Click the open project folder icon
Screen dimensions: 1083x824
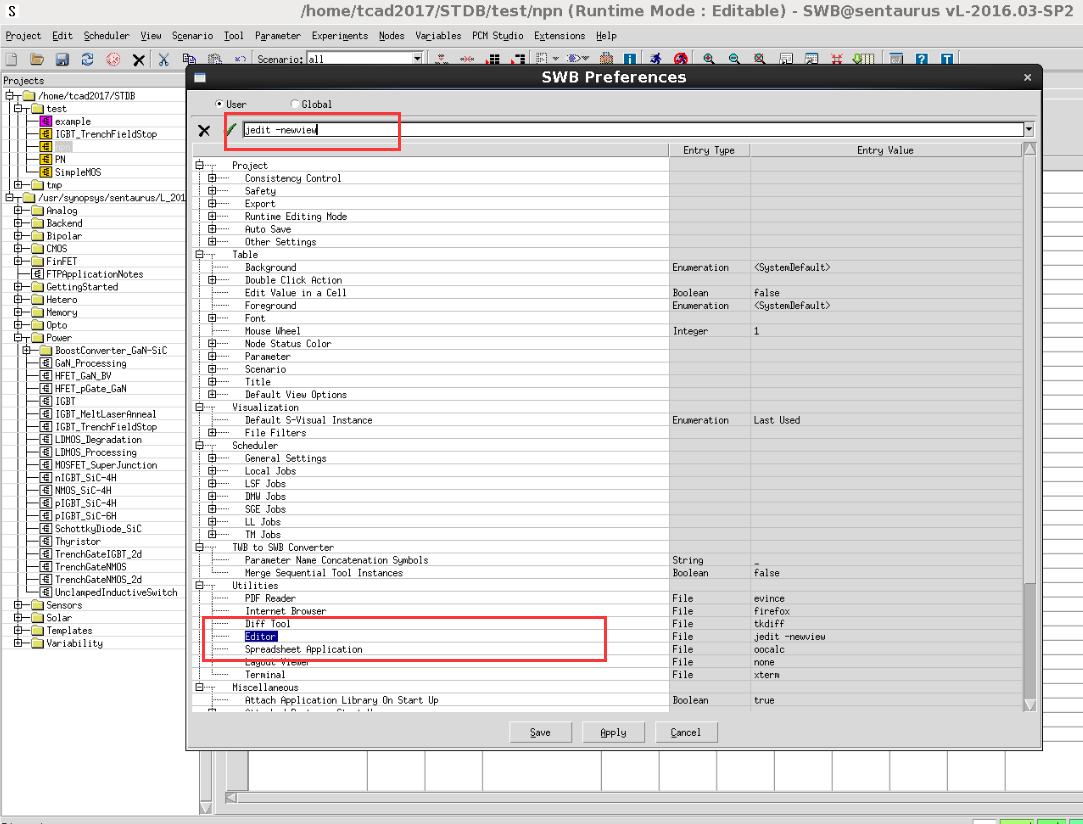tap(36, 60)
